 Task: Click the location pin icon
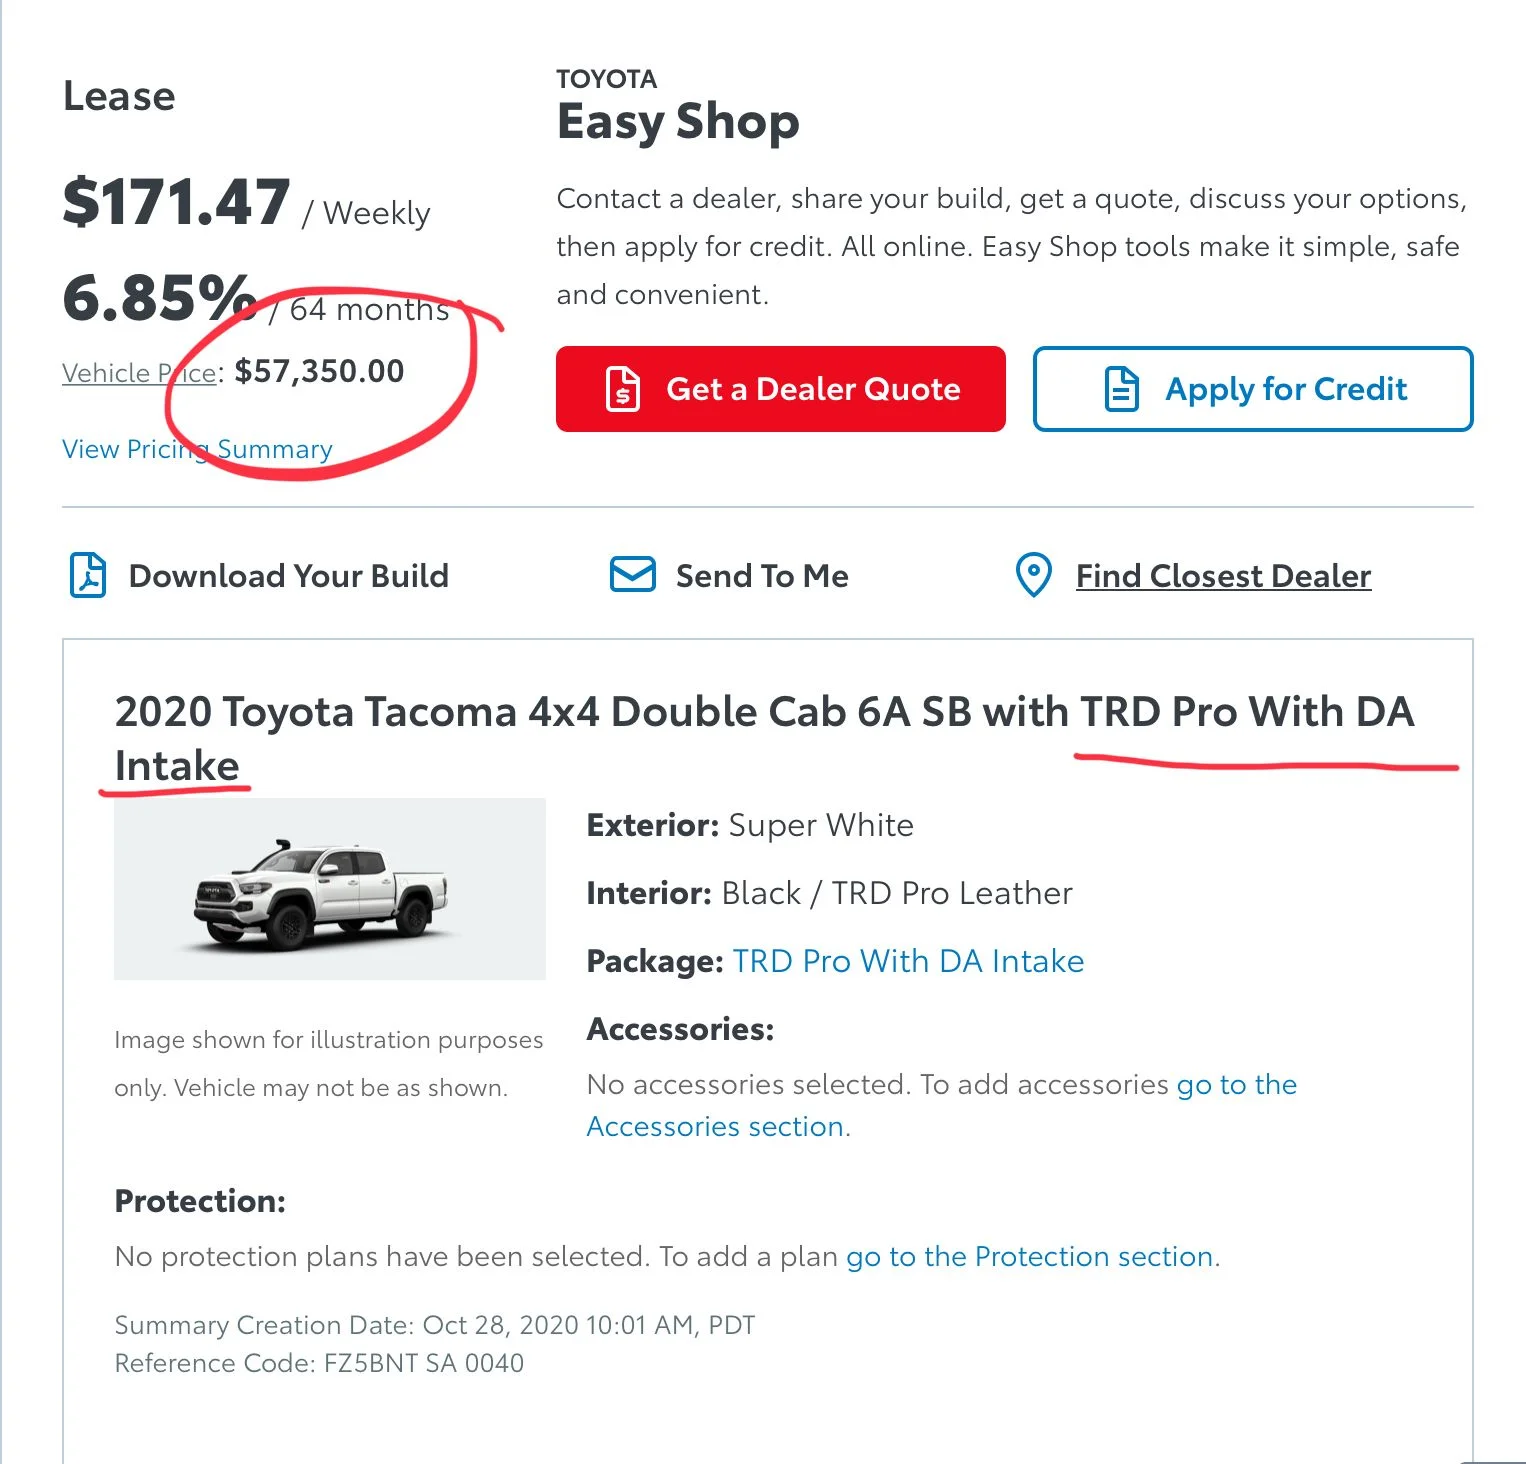(x=1033, y=575)
